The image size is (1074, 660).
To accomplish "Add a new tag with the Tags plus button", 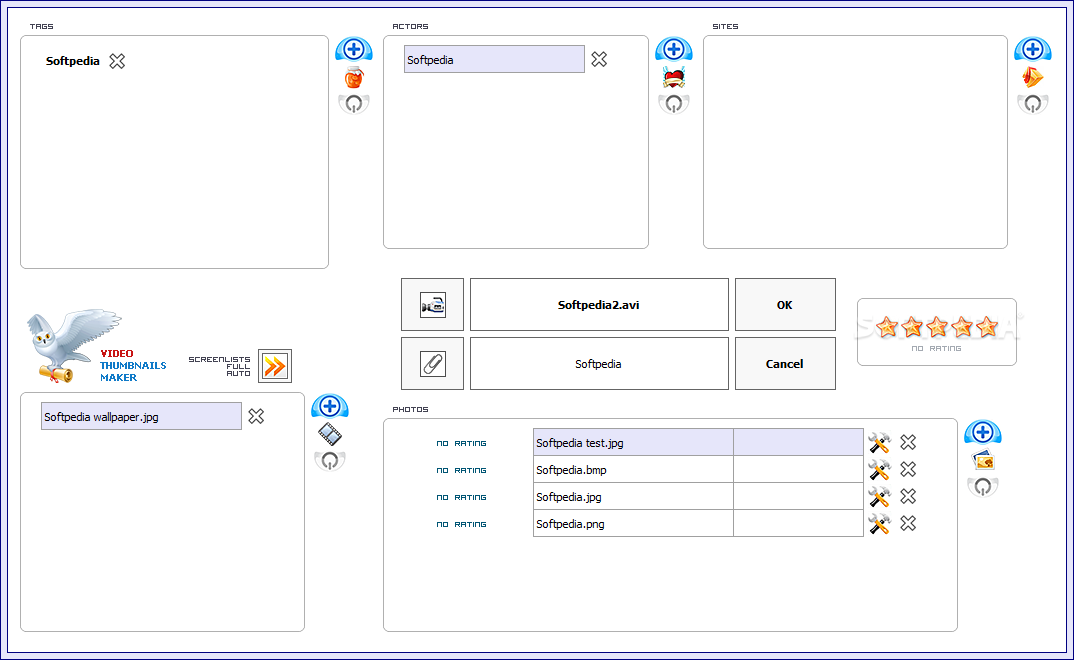I will coord(353,49).
